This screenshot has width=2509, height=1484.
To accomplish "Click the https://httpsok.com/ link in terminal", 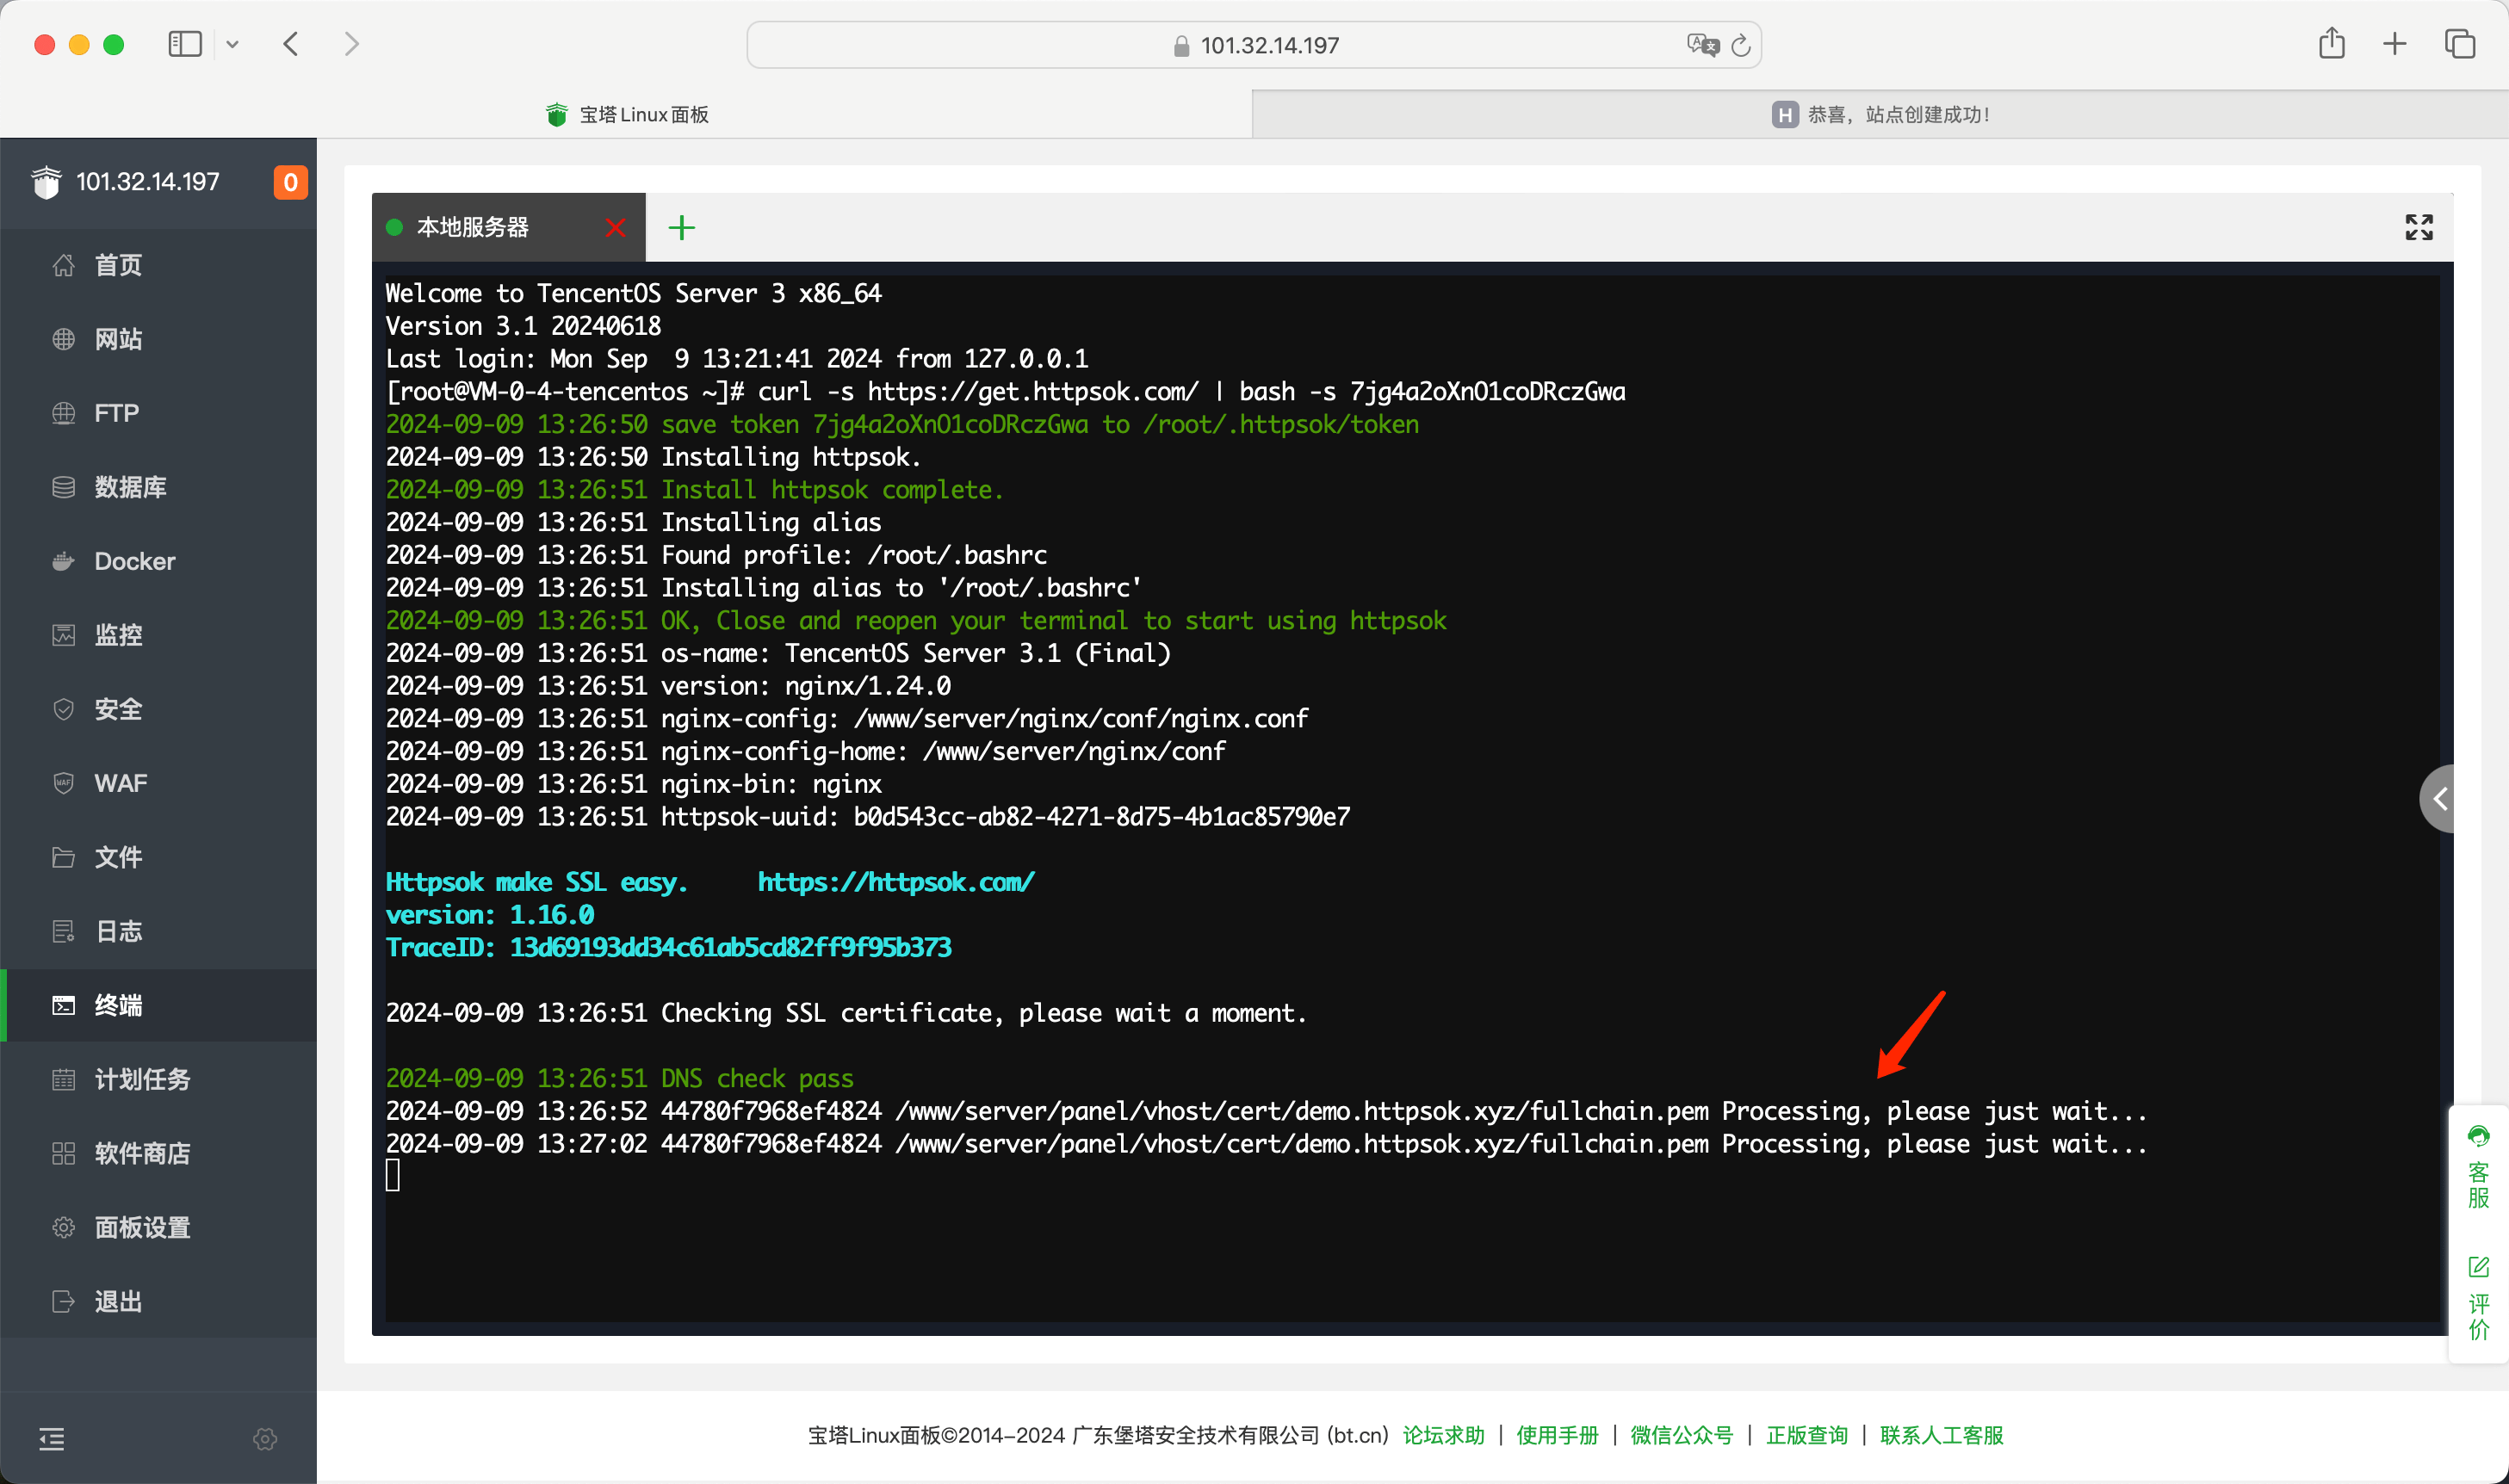I will pos(896,882).
